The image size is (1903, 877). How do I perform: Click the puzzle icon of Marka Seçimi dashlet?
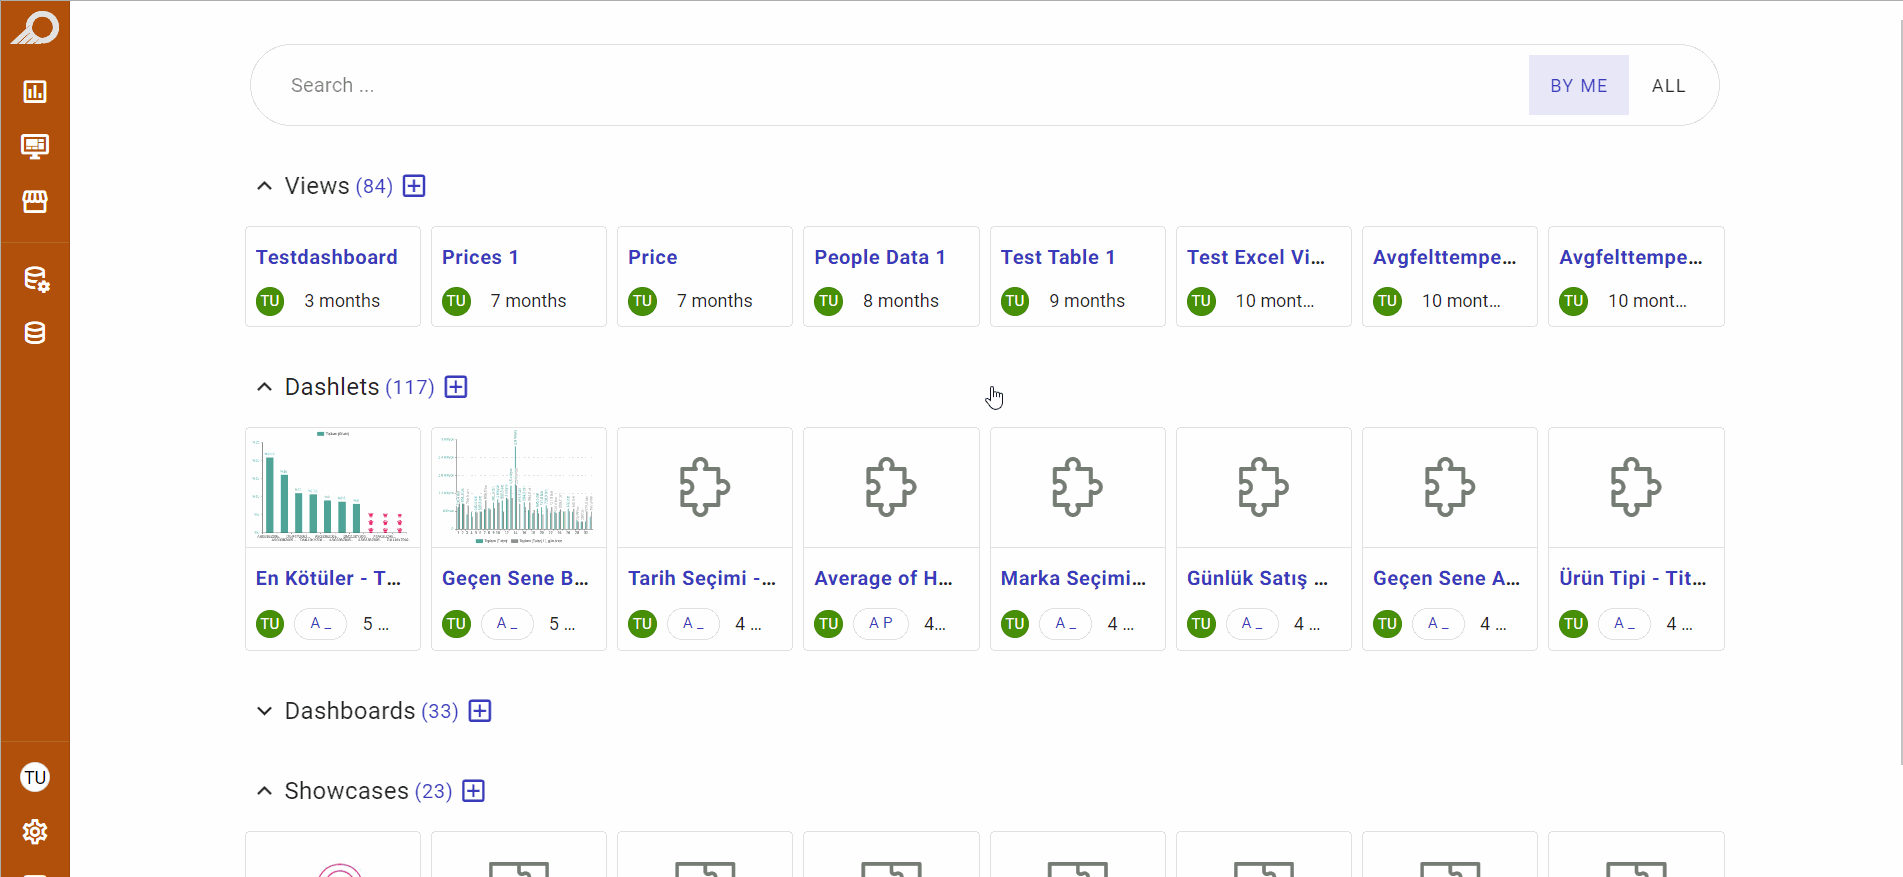tap(1077, 487)
